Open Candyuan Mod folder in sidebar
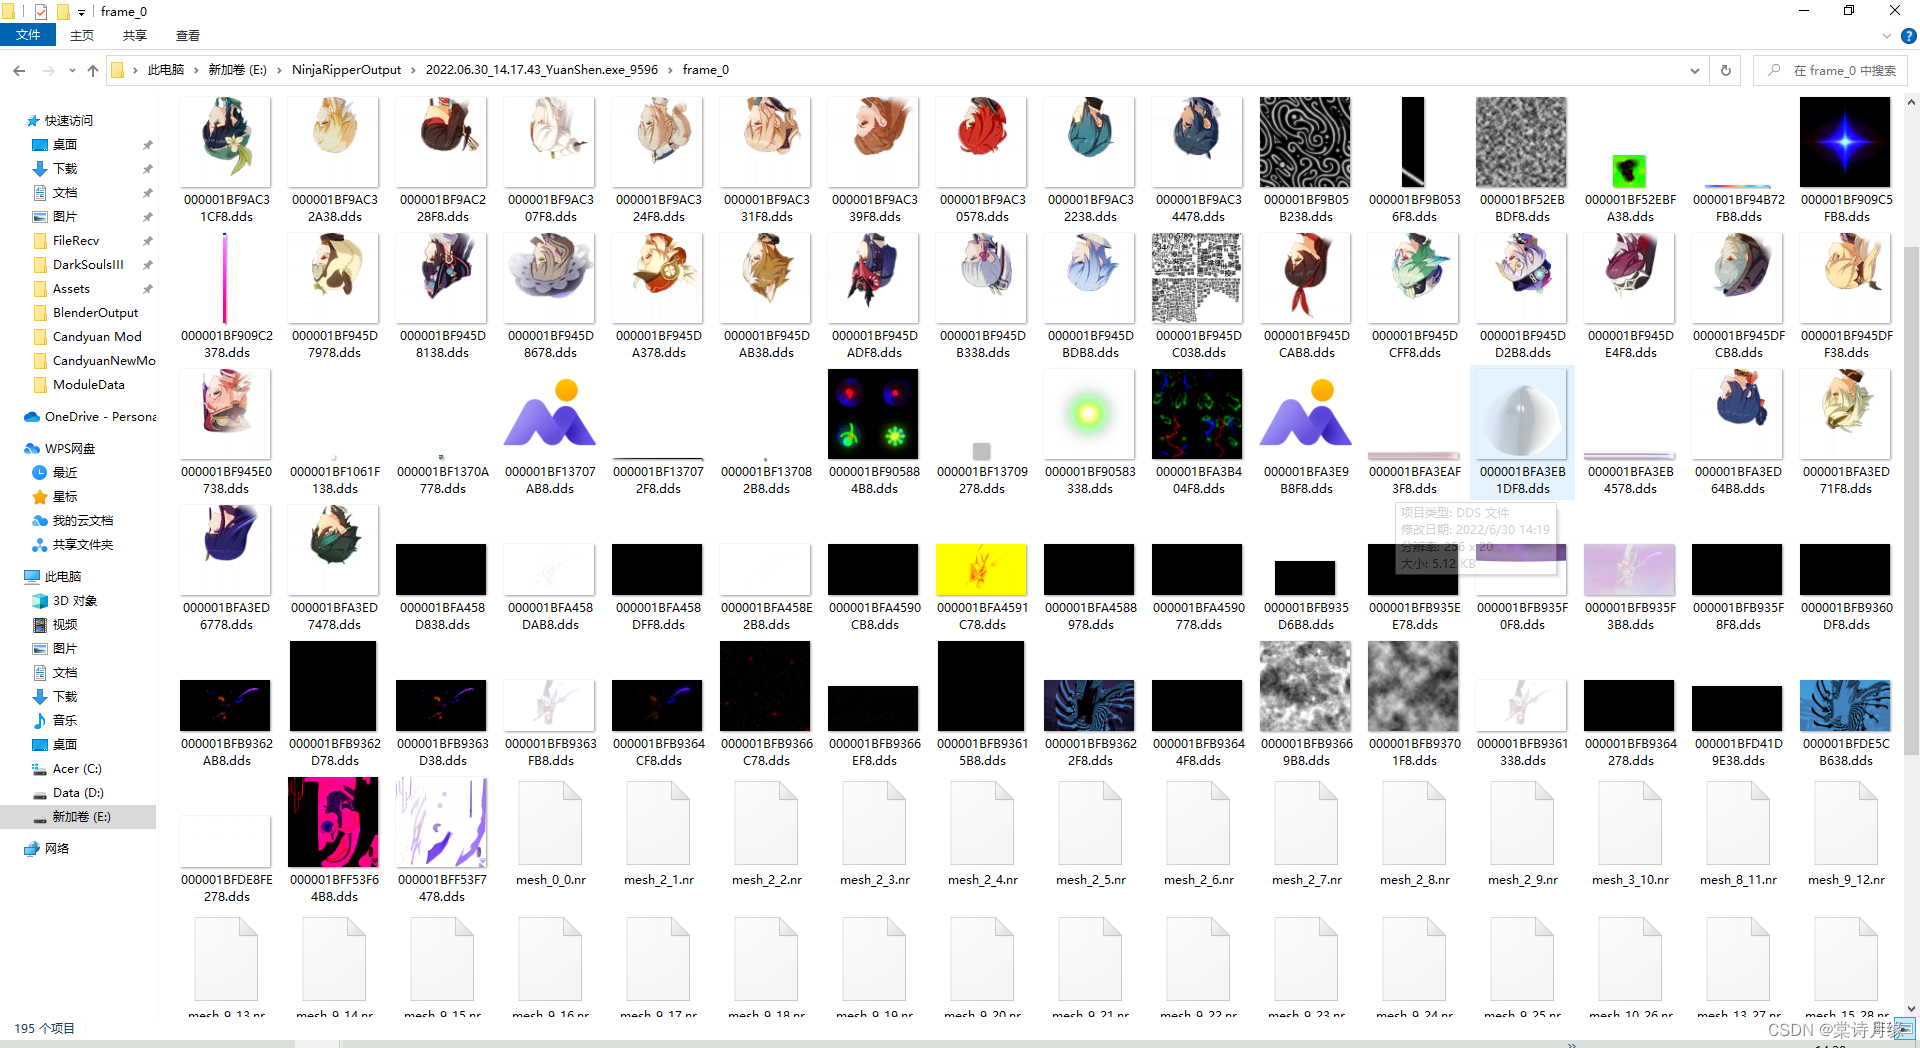The image size is (1920, 1048). tap(96, 336)
